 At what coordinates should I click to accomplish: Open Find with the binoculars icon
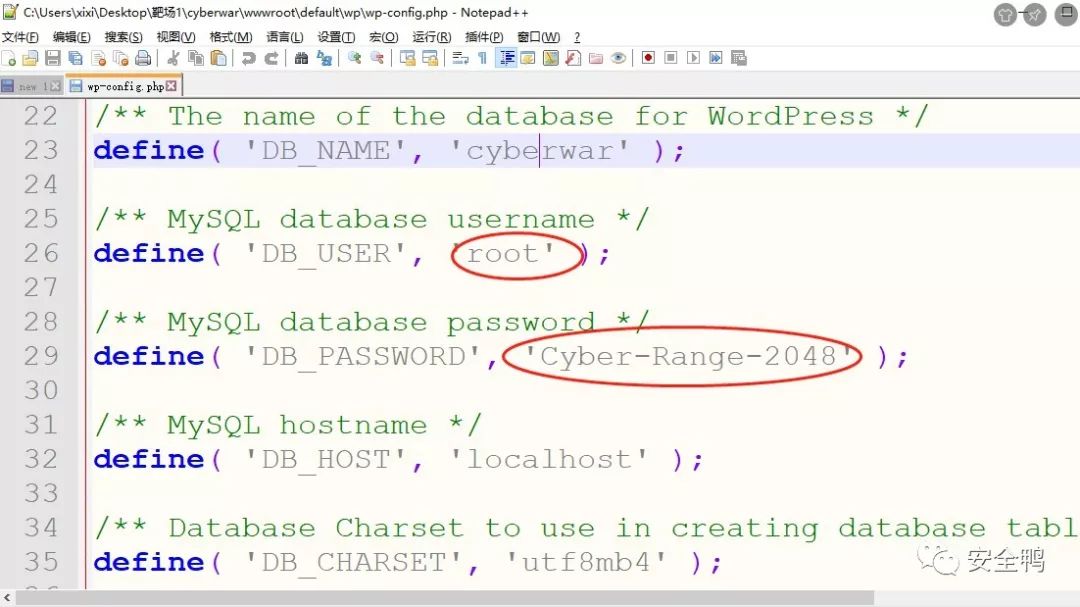click(301, 59)
